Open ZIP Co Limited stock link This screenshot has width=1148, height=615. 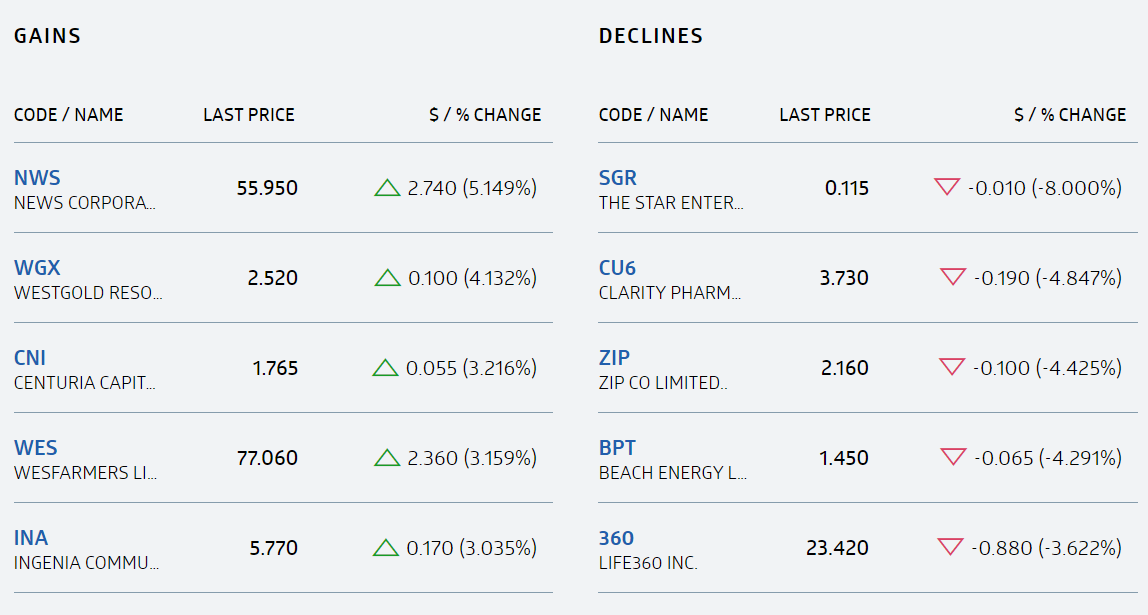[614, 358]
